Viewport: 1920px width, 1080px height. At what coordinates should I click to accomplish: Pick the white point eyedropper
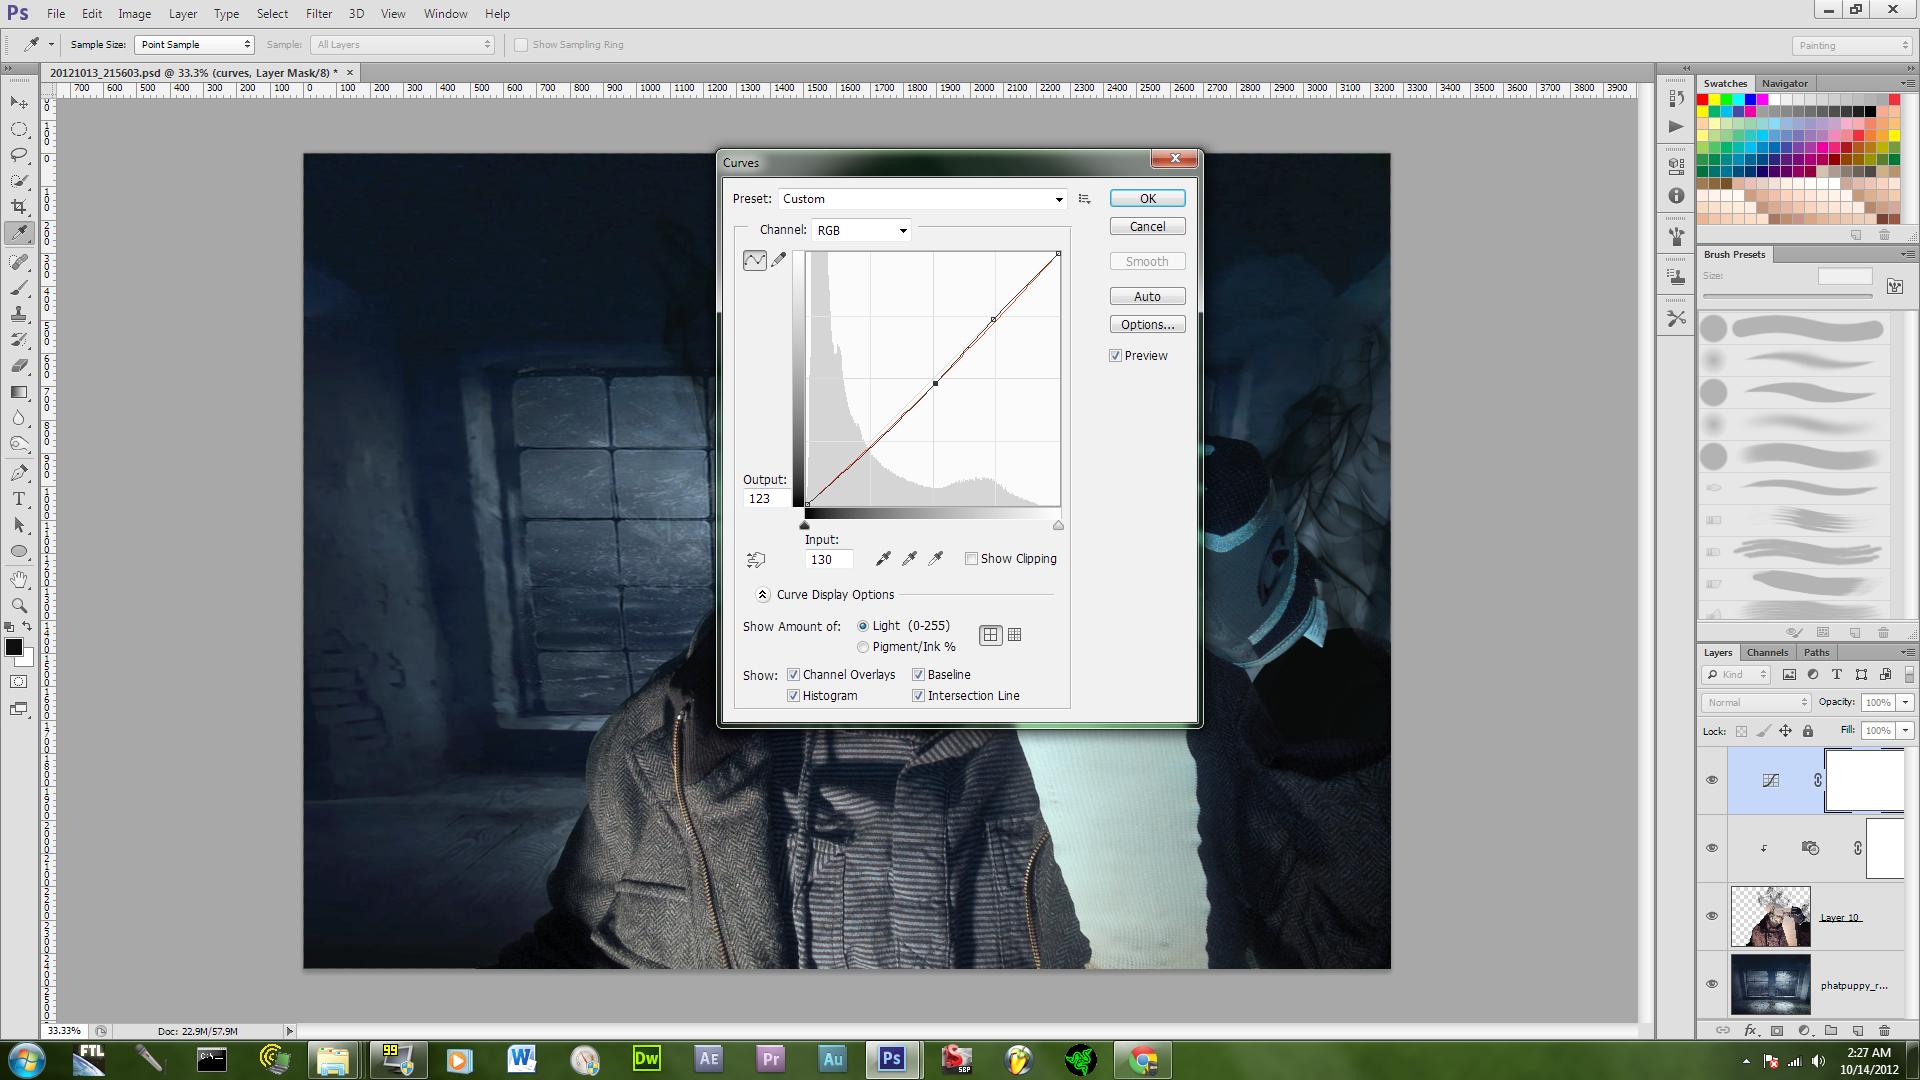coord(936,559)
